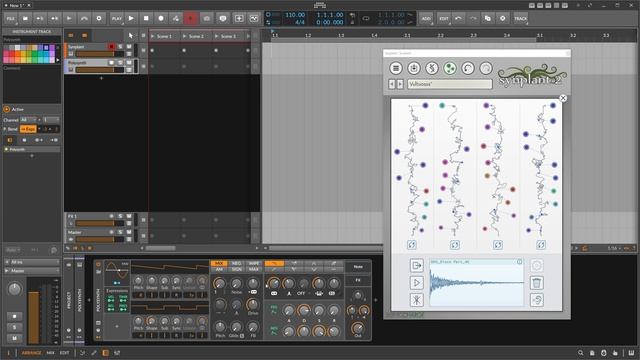
Task: Start playback with transport Play button
Action: click(x=131, y=18)
